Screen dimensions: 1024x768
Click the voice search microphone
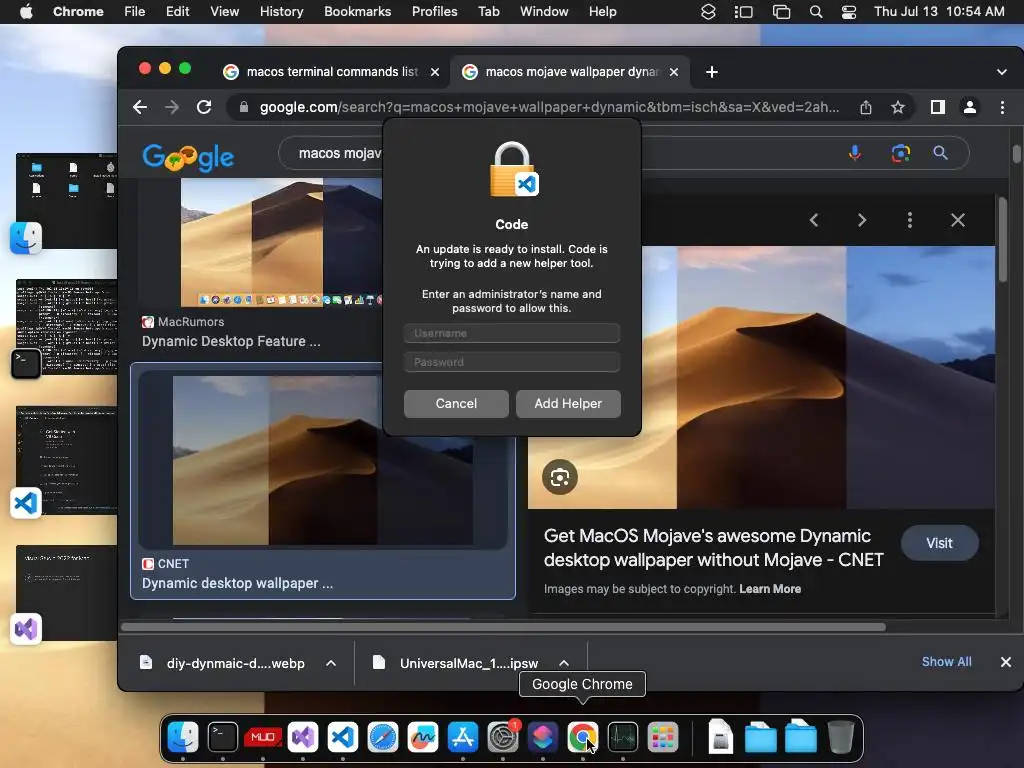[854, 153]
